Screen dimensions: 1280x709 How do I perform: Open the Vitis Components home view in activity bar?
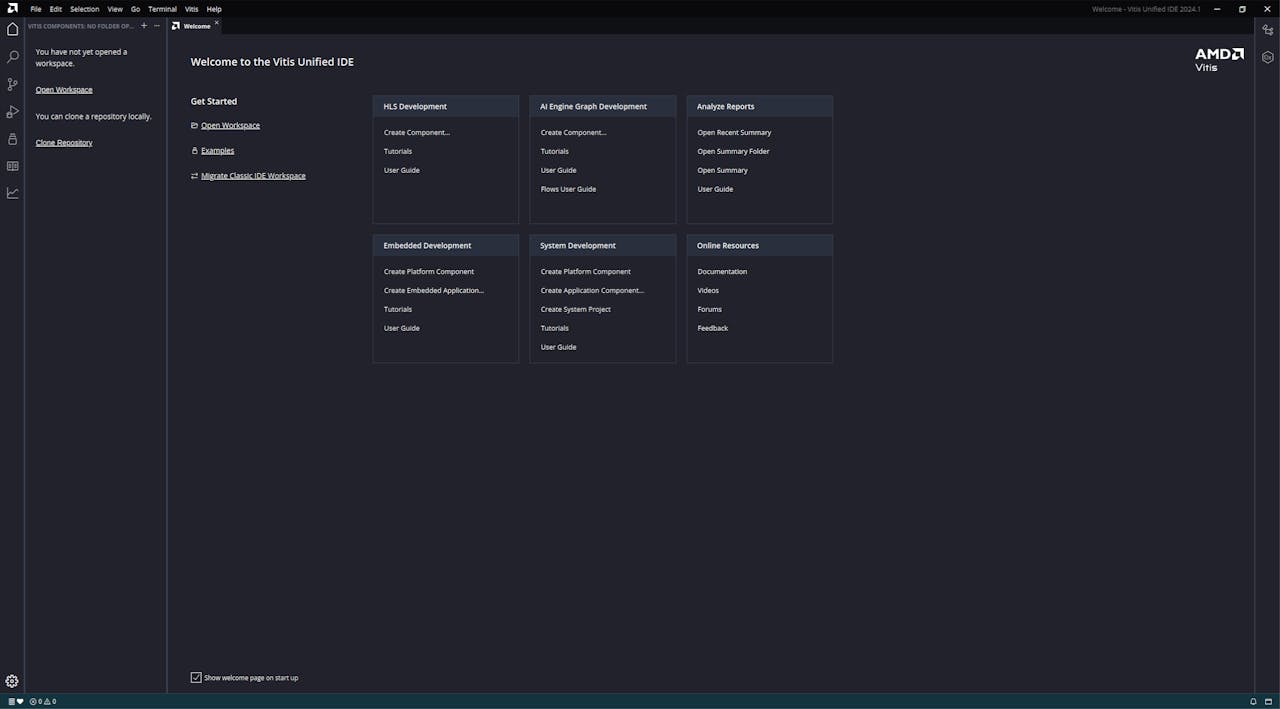tap(12, 29)
